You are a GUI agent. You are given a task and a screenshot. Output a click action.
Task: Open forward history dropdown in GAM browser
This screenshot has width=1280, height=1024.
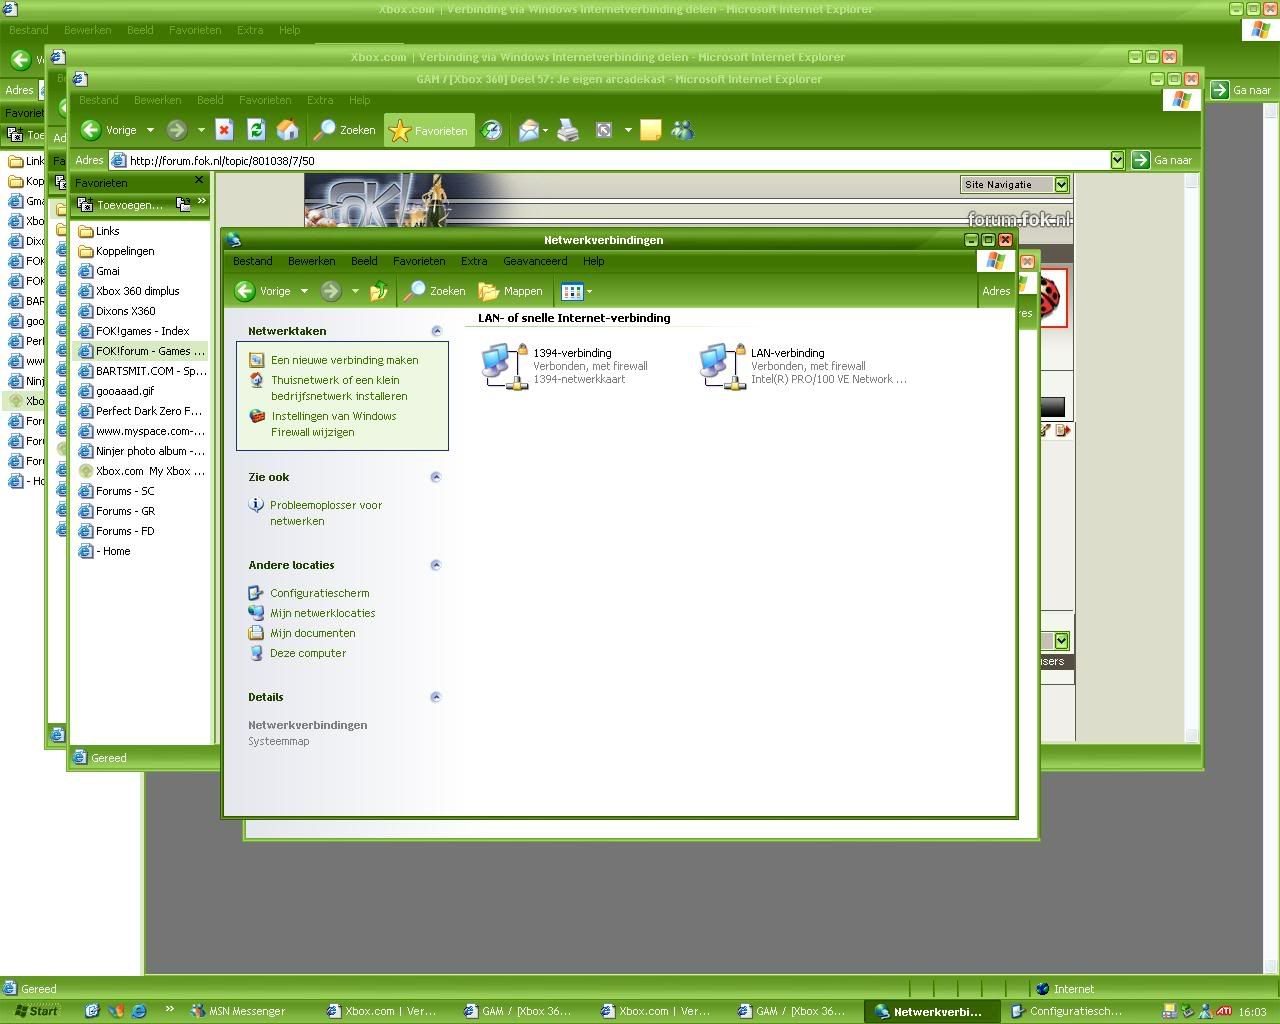[201, 130]
